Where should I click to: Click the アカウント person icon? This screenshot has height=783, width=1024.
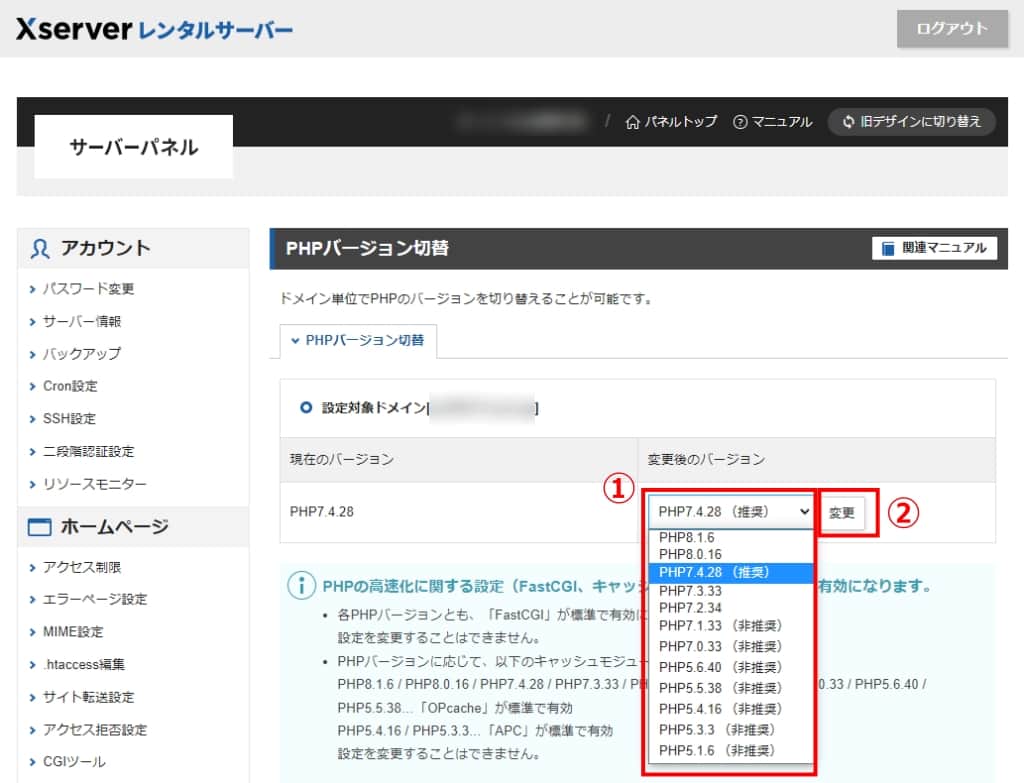click(x=40, y=249)
